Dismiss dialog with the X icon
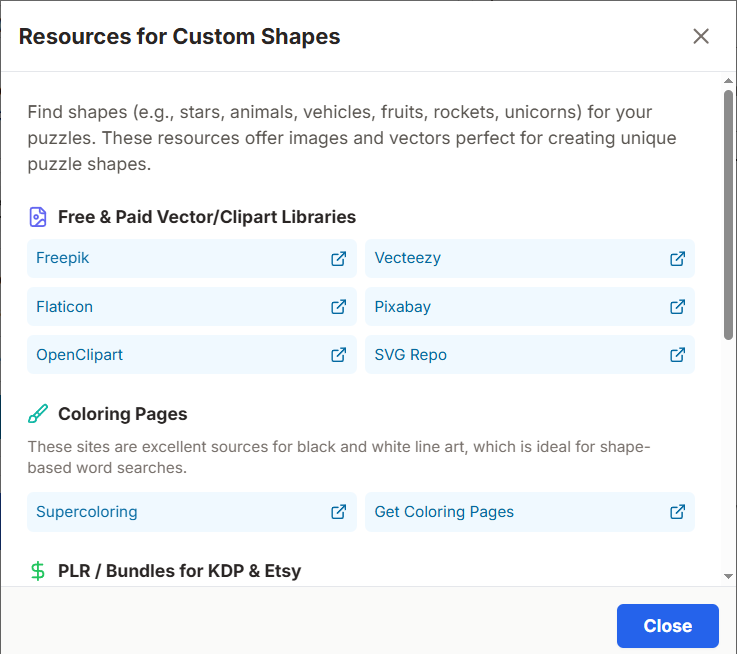This screenshot has height=654, width=737. point(701,37)
